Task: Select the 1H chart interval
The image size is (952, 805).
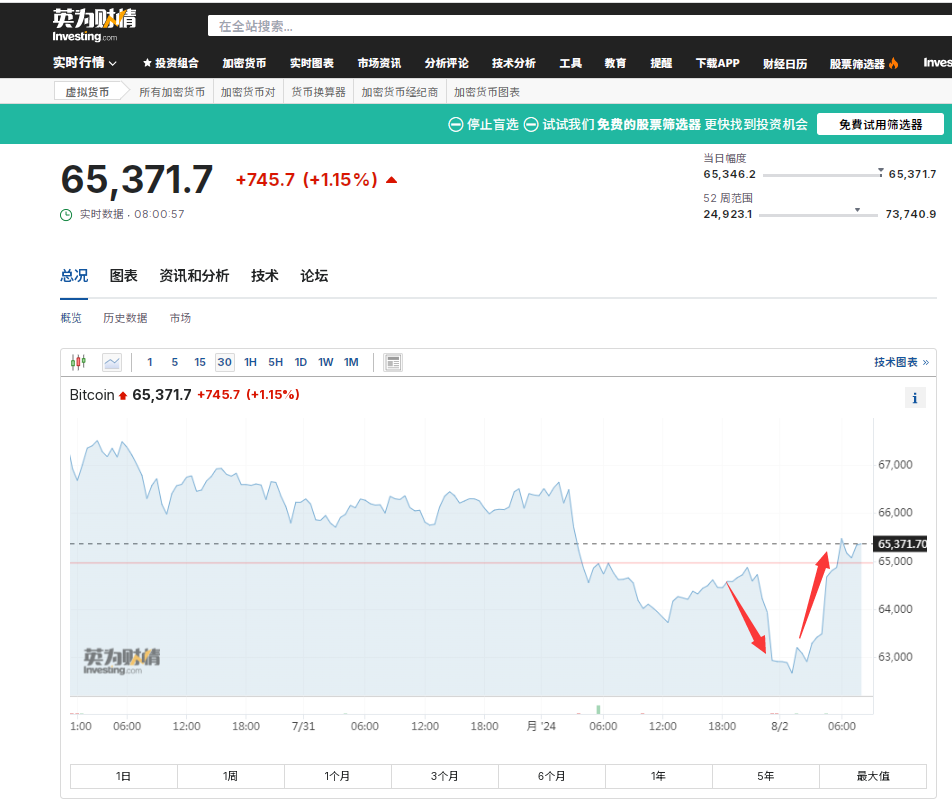Action: point(250,362)
